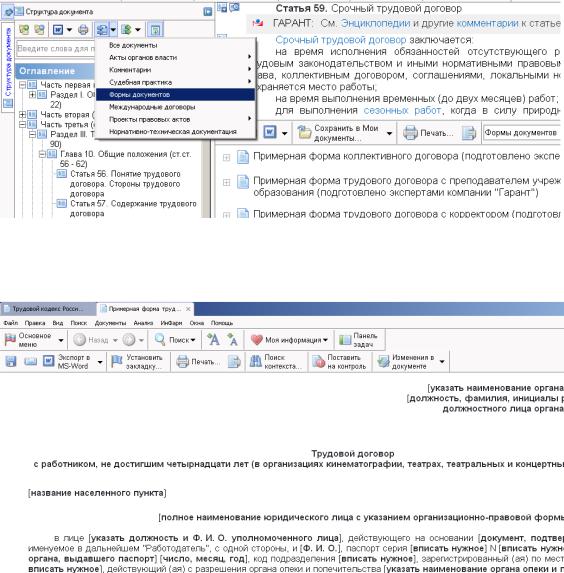Open the Документы menu
Viewport: 564px width, 573px height.
110,323
